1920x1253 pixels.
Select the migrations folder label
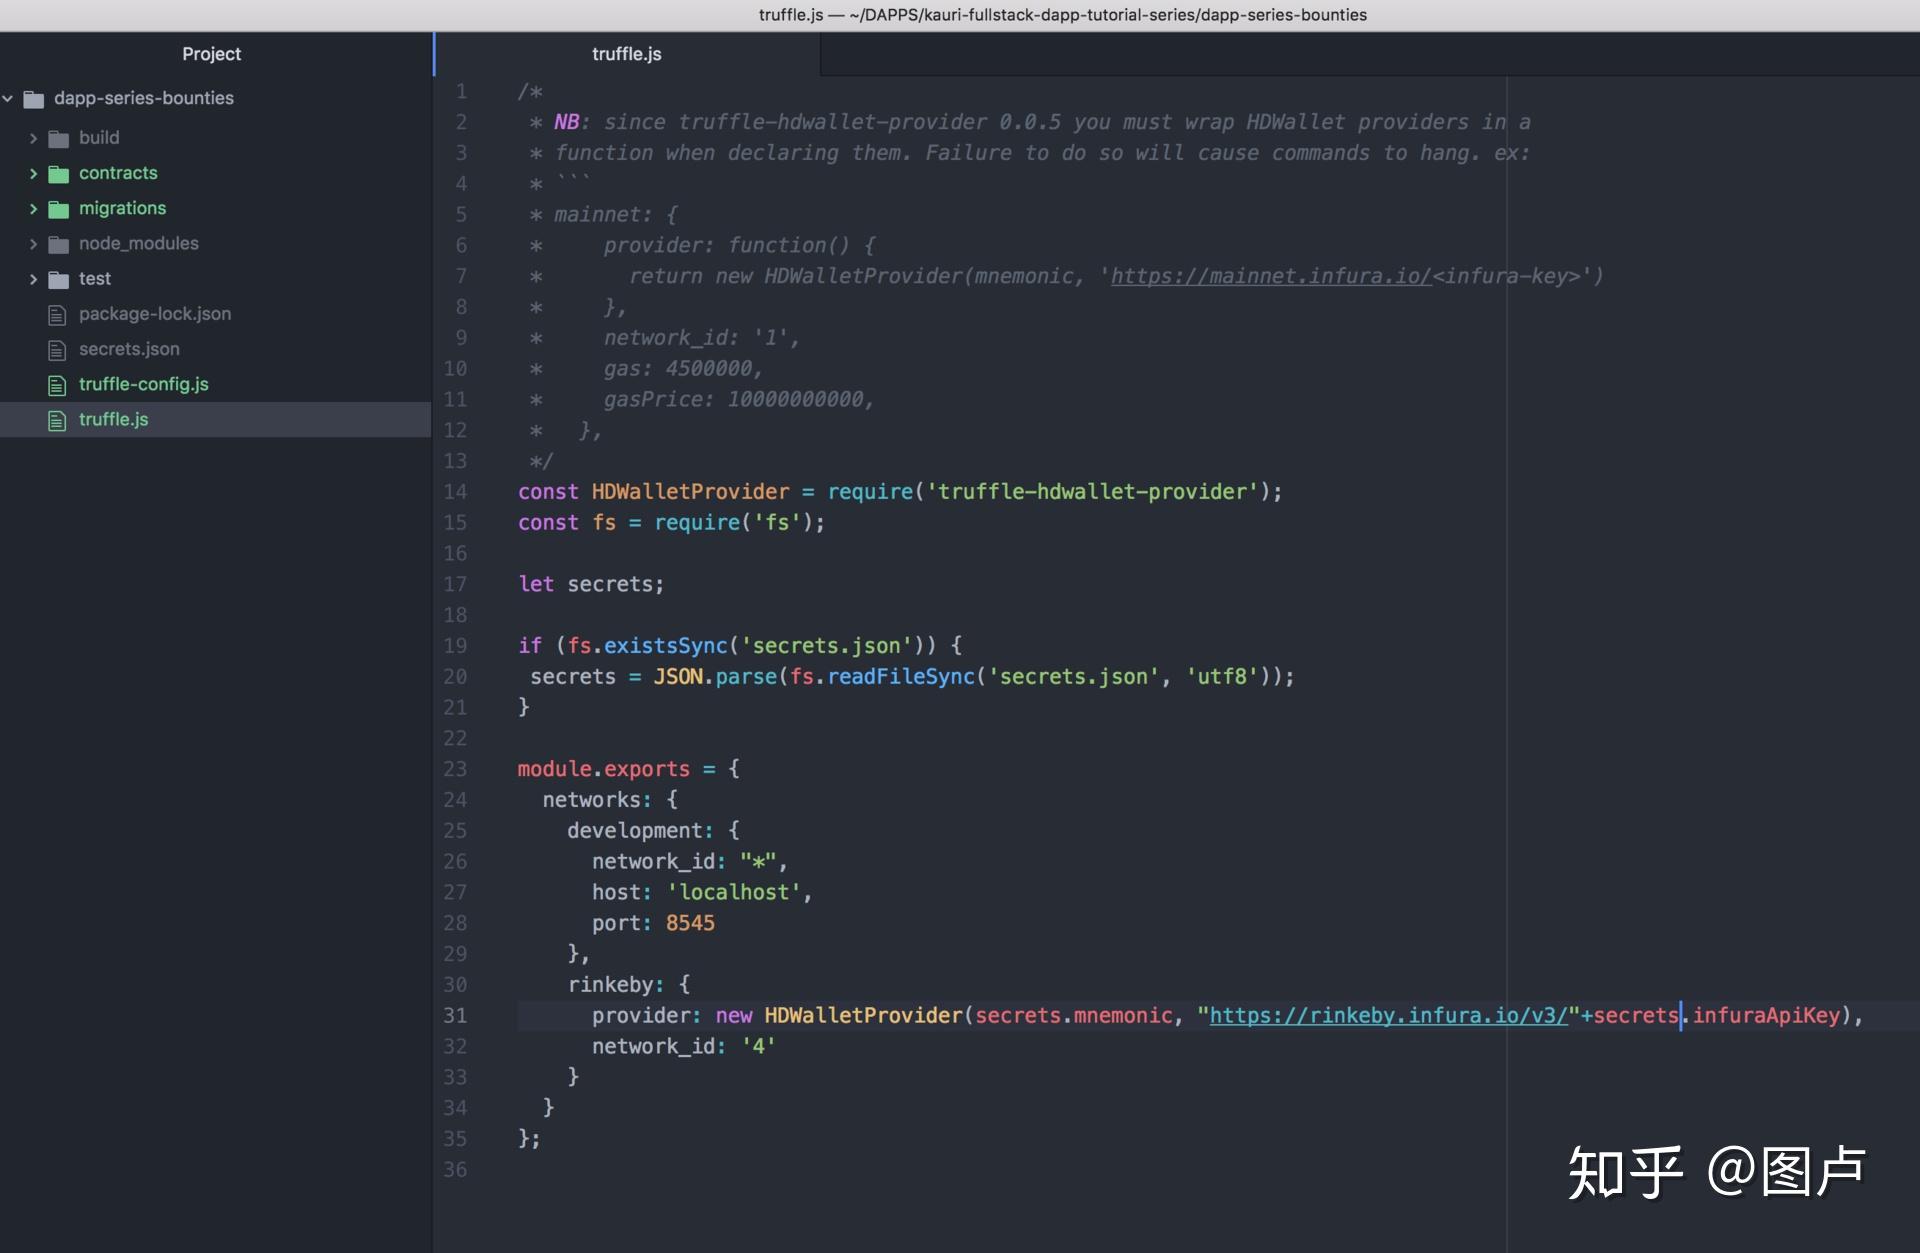(x=122, y=208)
